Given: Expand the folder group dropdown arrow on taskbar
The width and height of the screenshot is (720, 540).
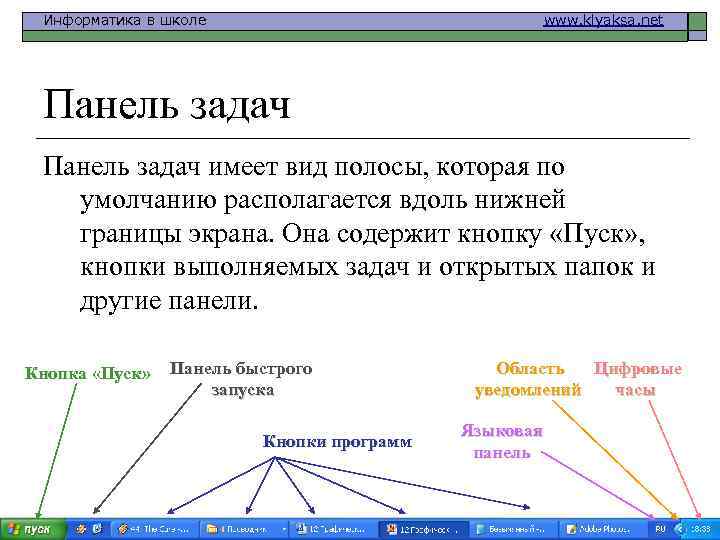Looking at the screenshot, I should point(284,530).
